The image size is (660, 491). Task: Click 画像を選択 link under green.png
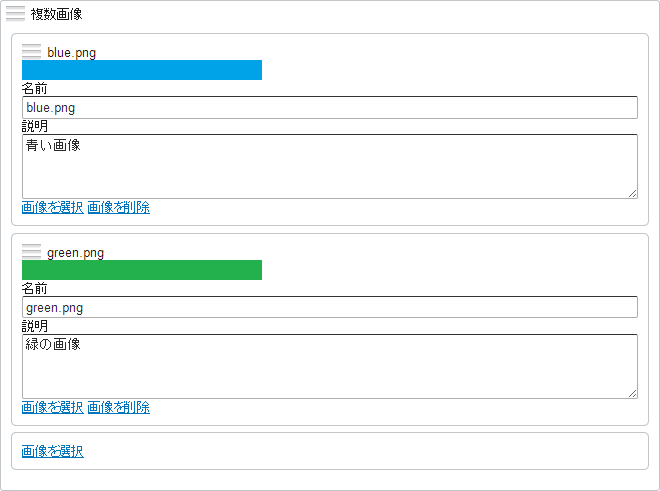53,407
